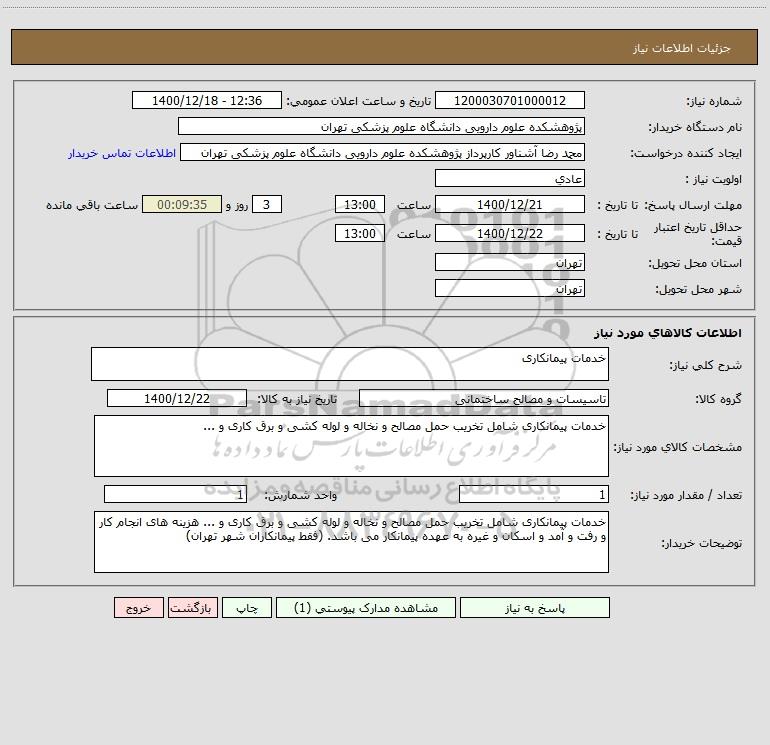Click the label 'تاریخ و ساعت اعلان عمومی:'

[358, 101]
